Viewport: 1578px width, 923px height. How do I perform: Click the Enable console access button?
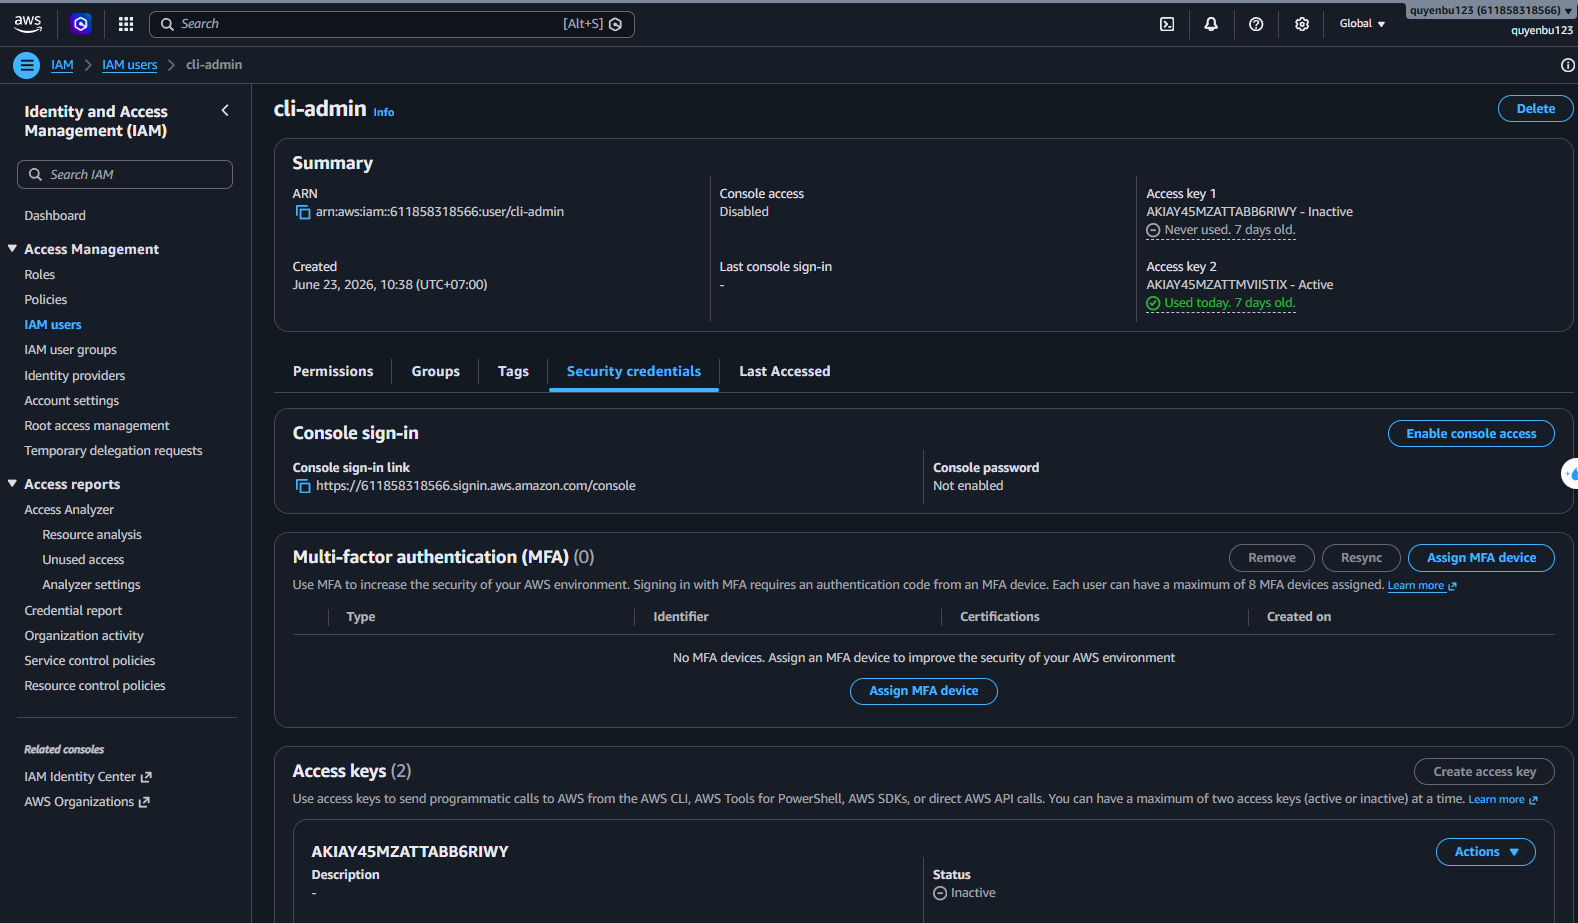tap(1471, 434)
